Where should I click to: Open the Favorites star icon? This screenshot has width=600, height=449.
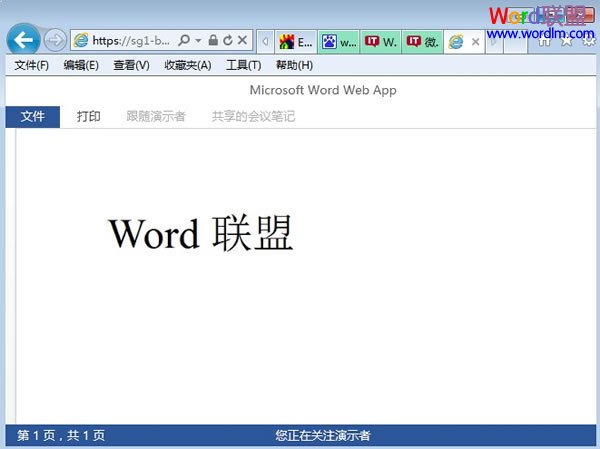(x=567, y=41)
